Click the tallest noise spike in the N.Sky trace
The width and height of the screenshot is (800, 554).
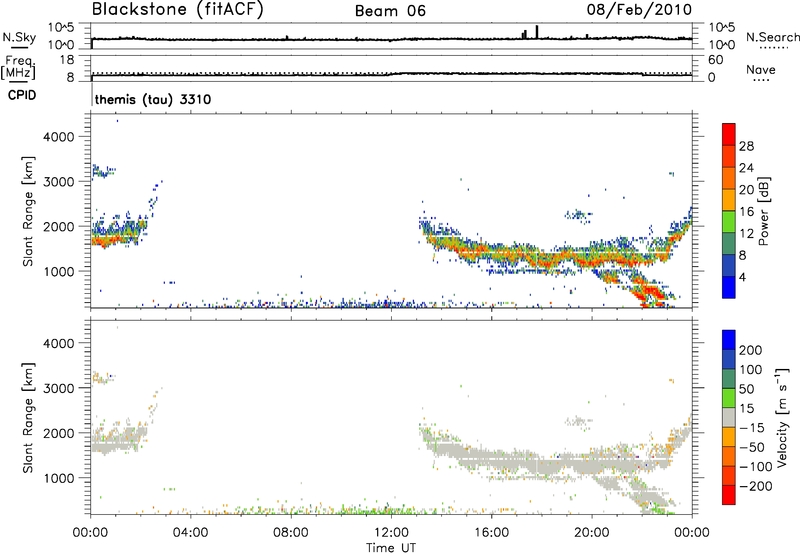[537, 32]
